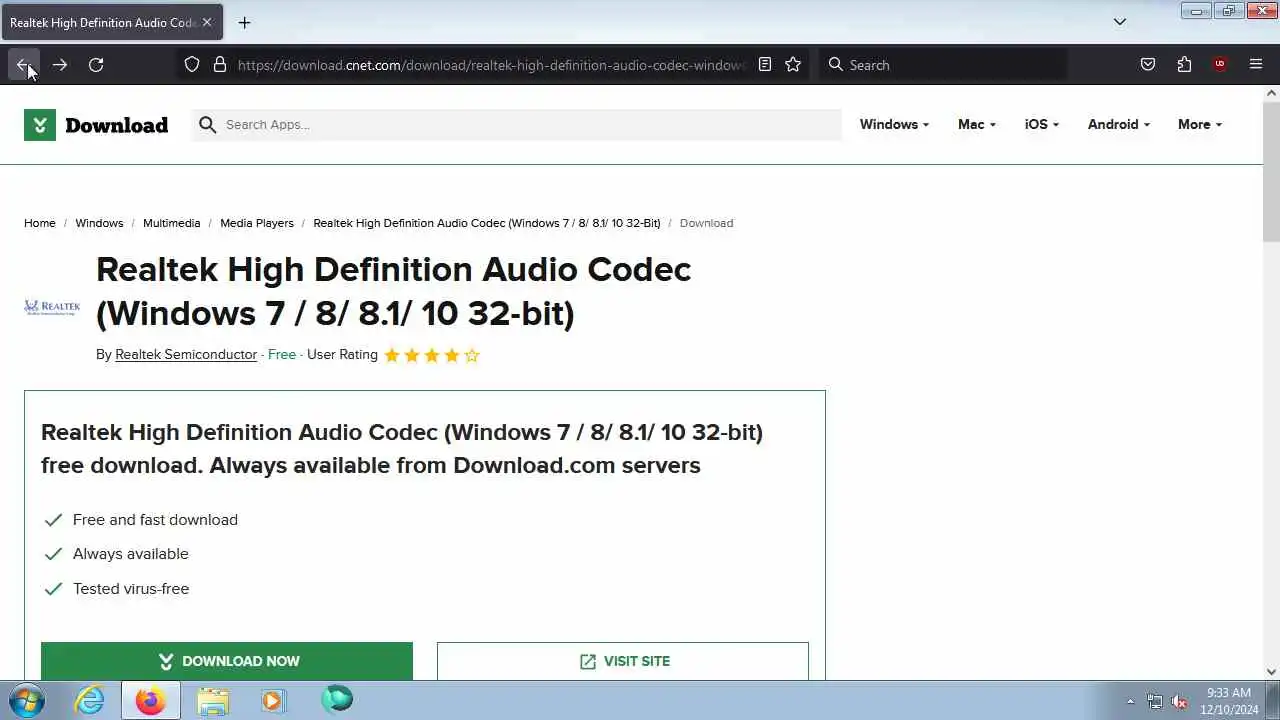The width and height of the screenshot is (1280, 720).
Task: Open the network tray icon
Action: [x=1155, y=701]
